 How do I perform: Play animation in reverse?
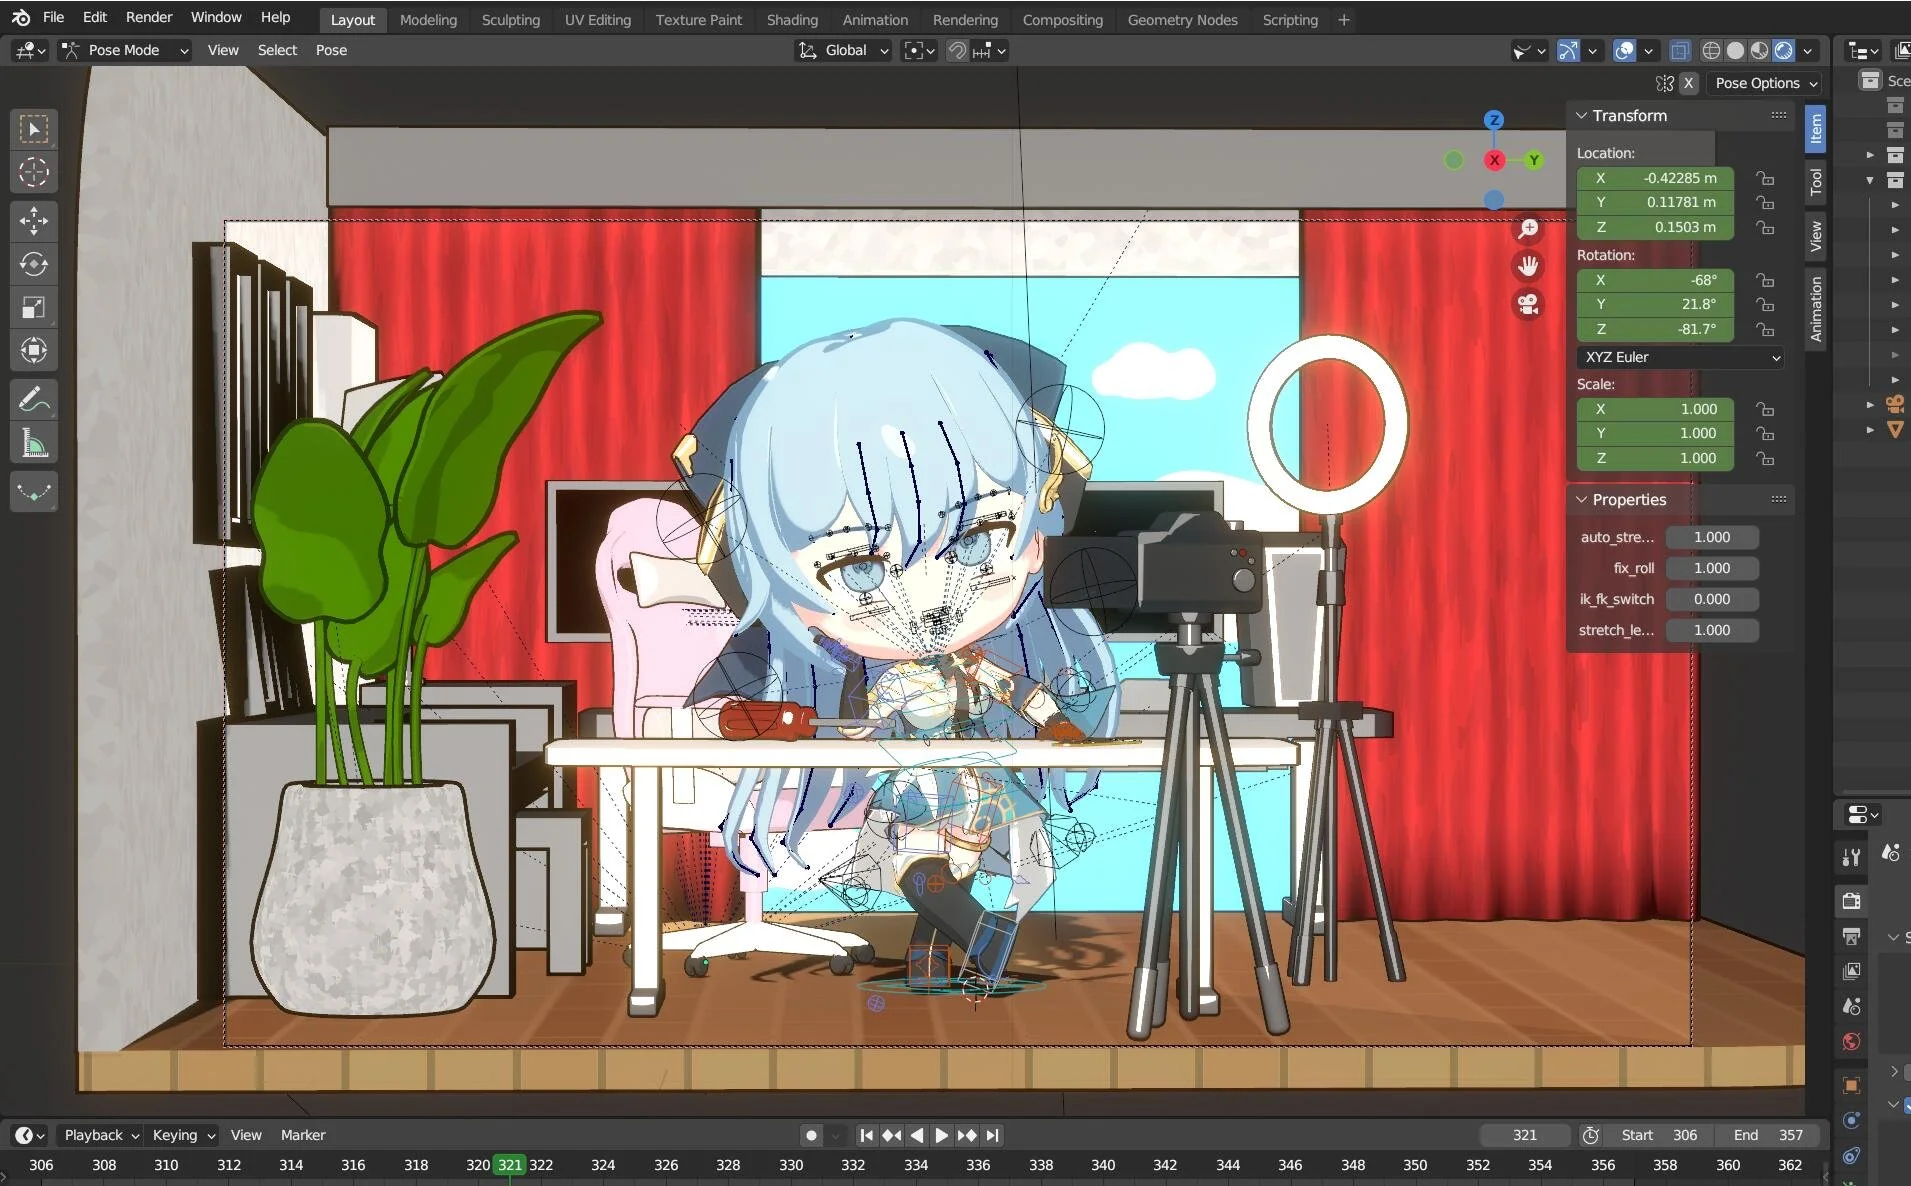[916, 1135]
